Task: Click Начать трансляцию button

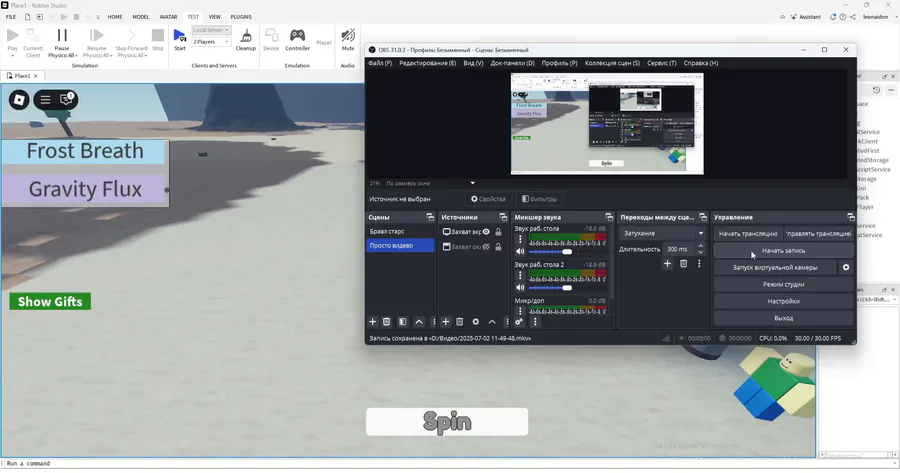Action: [x=748, y=234]
